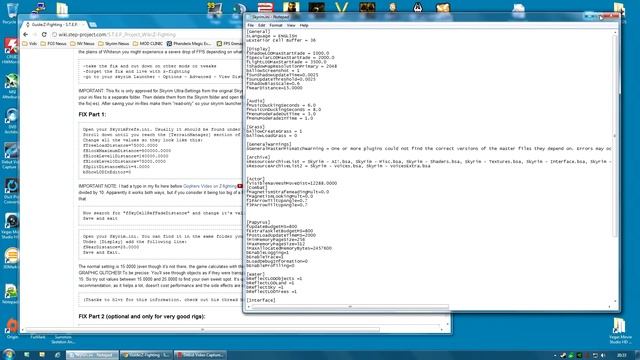The width and height of the screenshot is (640, 360).
Task: Open the first bookmark folder in Chrome's bookmarks bar
Action: click(30, 43)
